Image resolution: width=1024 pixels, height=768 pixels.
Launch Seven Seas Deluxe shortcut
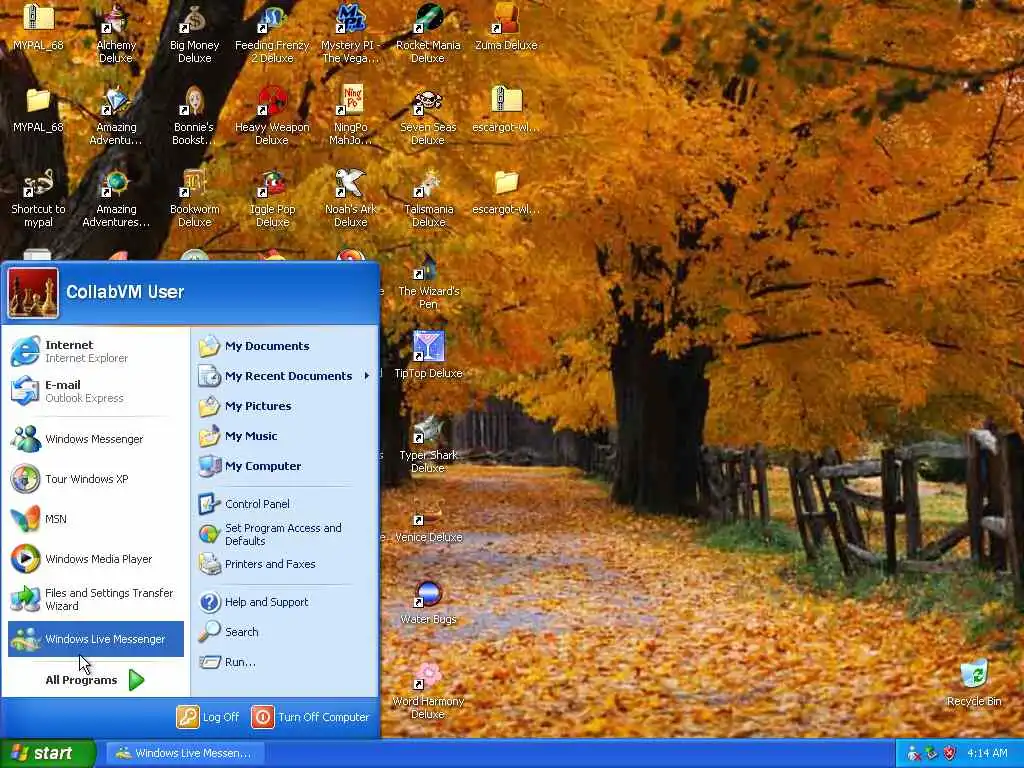click(428, 116)
